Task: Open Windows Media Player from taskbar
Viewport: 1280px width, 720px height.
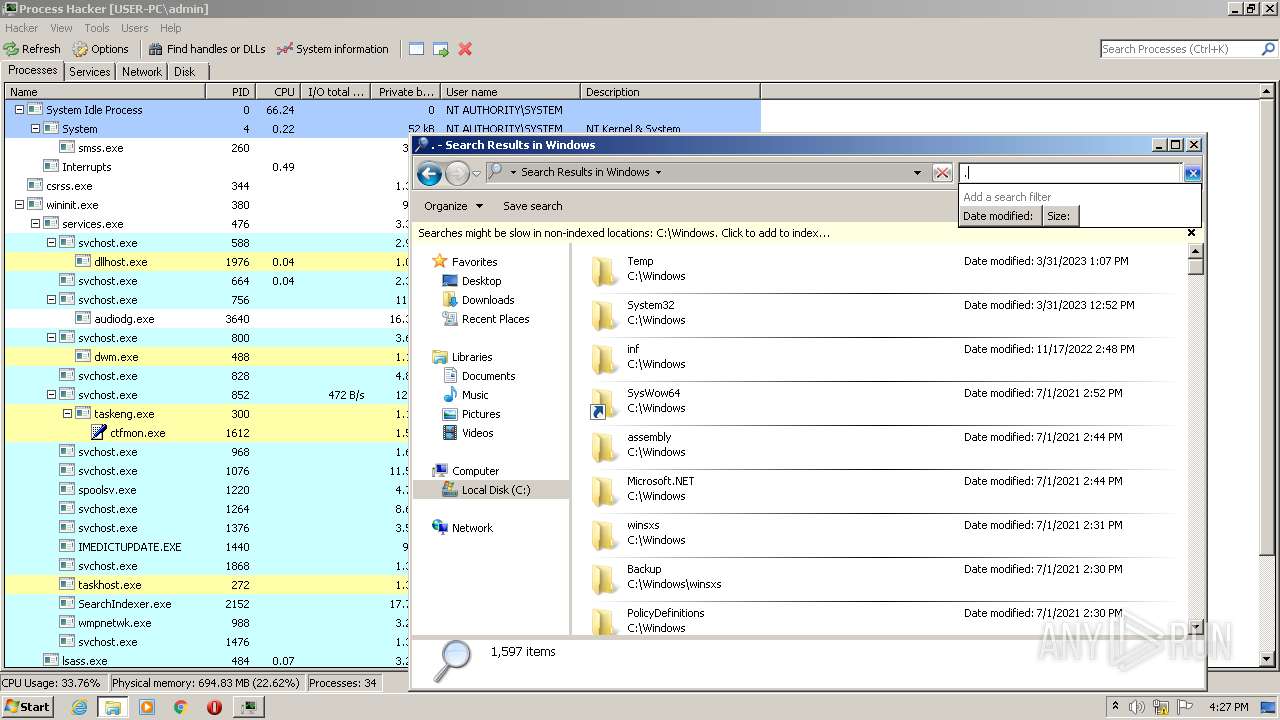Action: pos(147,707)
